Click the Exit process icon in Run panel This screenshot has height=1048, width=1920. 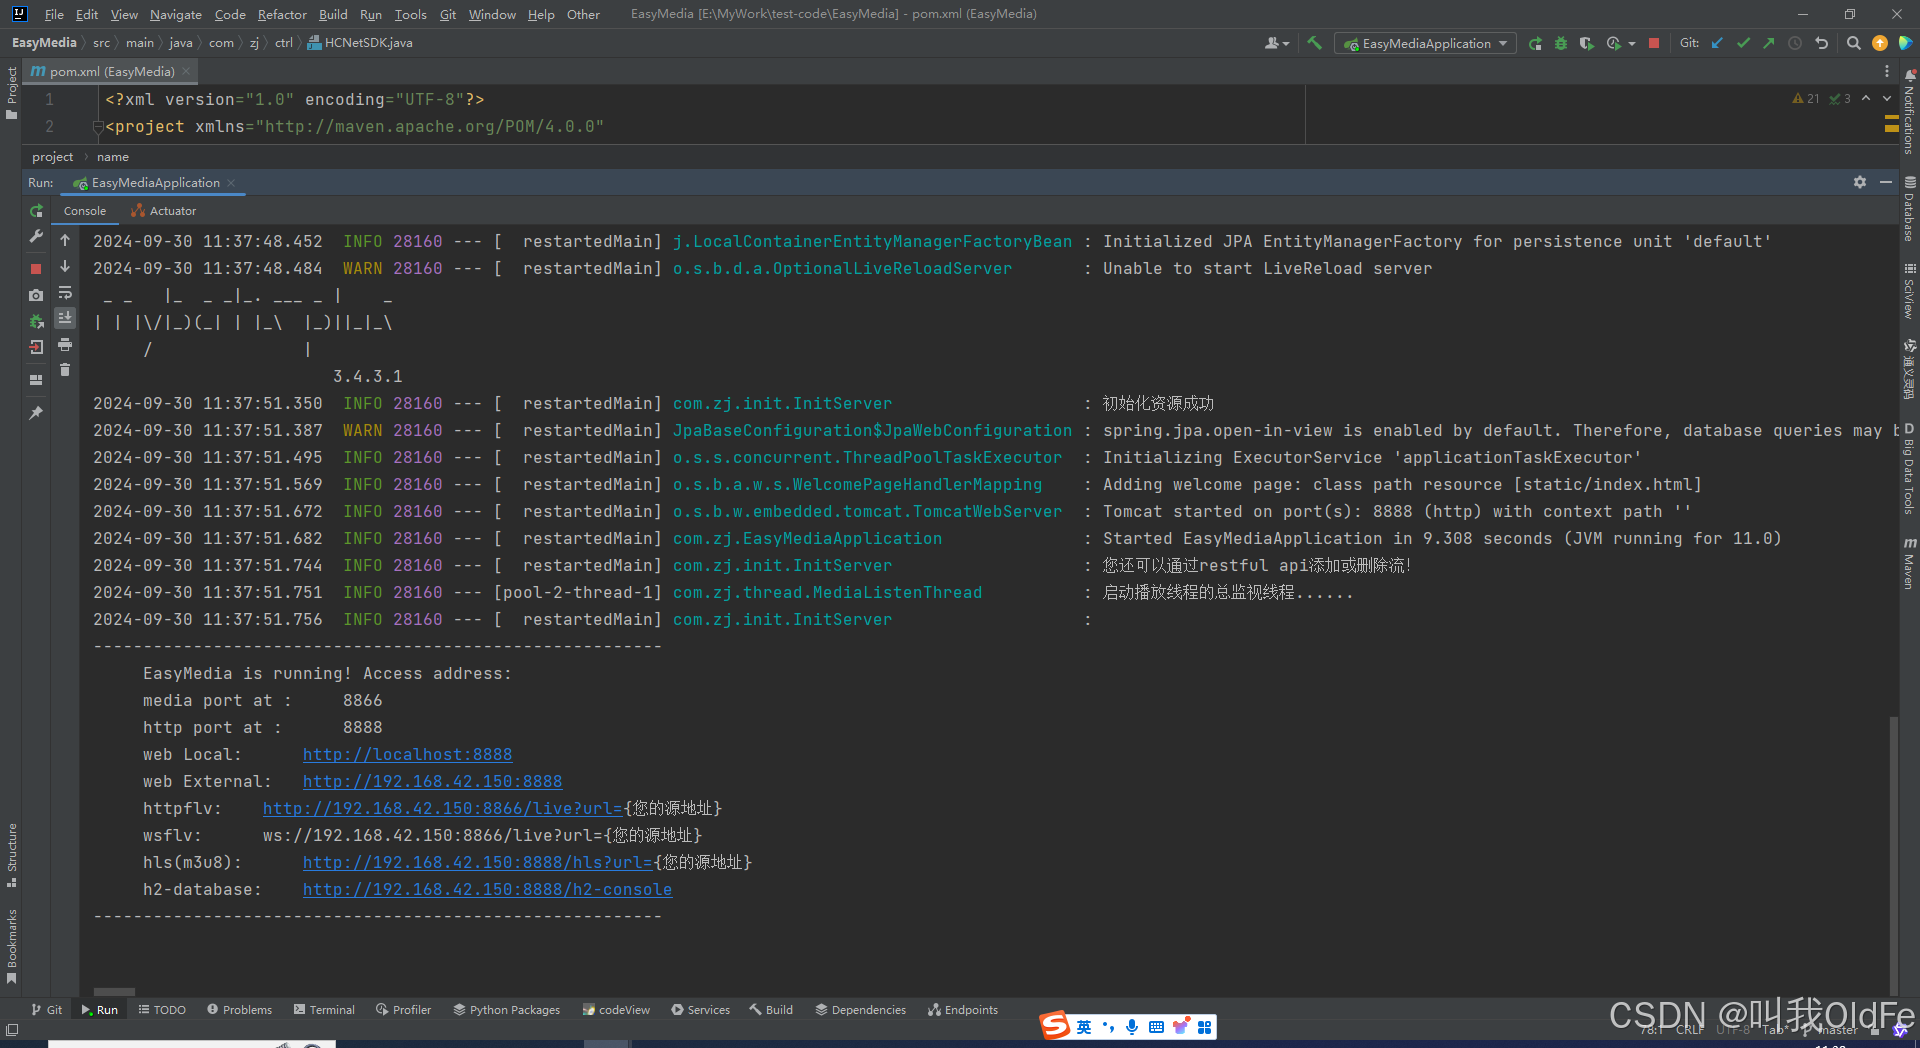[x=36, y=347]
